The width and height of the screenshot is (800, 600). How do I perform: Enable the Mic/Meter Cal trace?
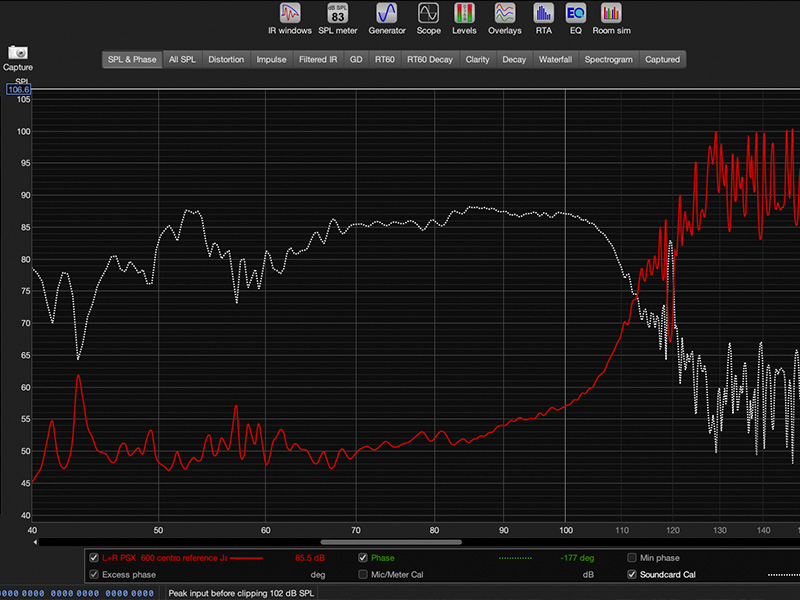click(363, 575)
